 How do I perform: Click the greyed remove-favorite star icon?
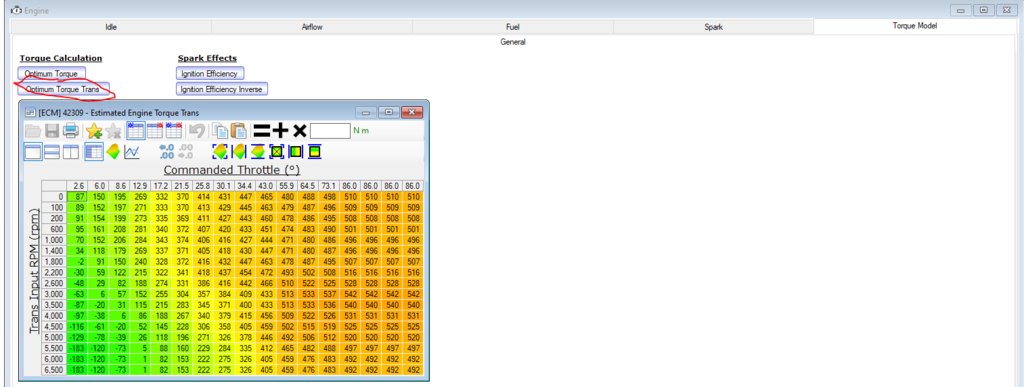(113, 130)
